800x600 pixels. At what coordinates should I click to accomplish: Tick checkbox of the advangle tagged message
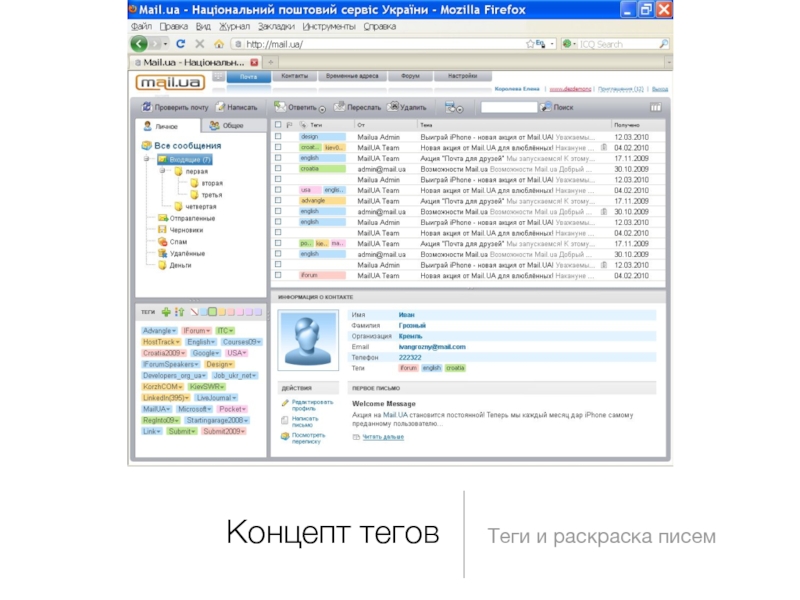[278, 201]
